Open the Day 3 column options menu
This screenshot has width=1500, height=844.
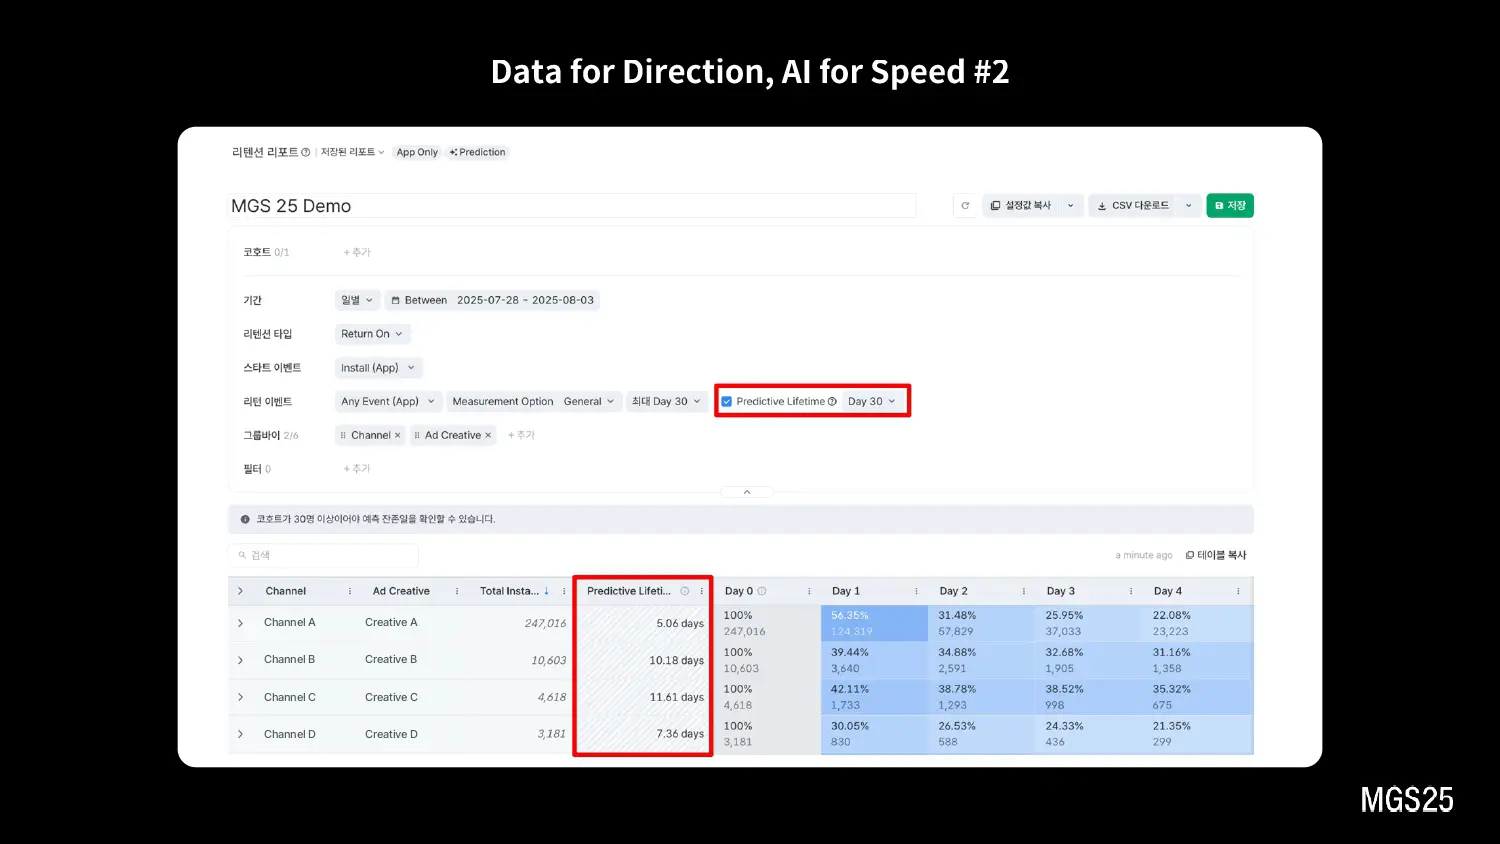tap(1131, 592)
